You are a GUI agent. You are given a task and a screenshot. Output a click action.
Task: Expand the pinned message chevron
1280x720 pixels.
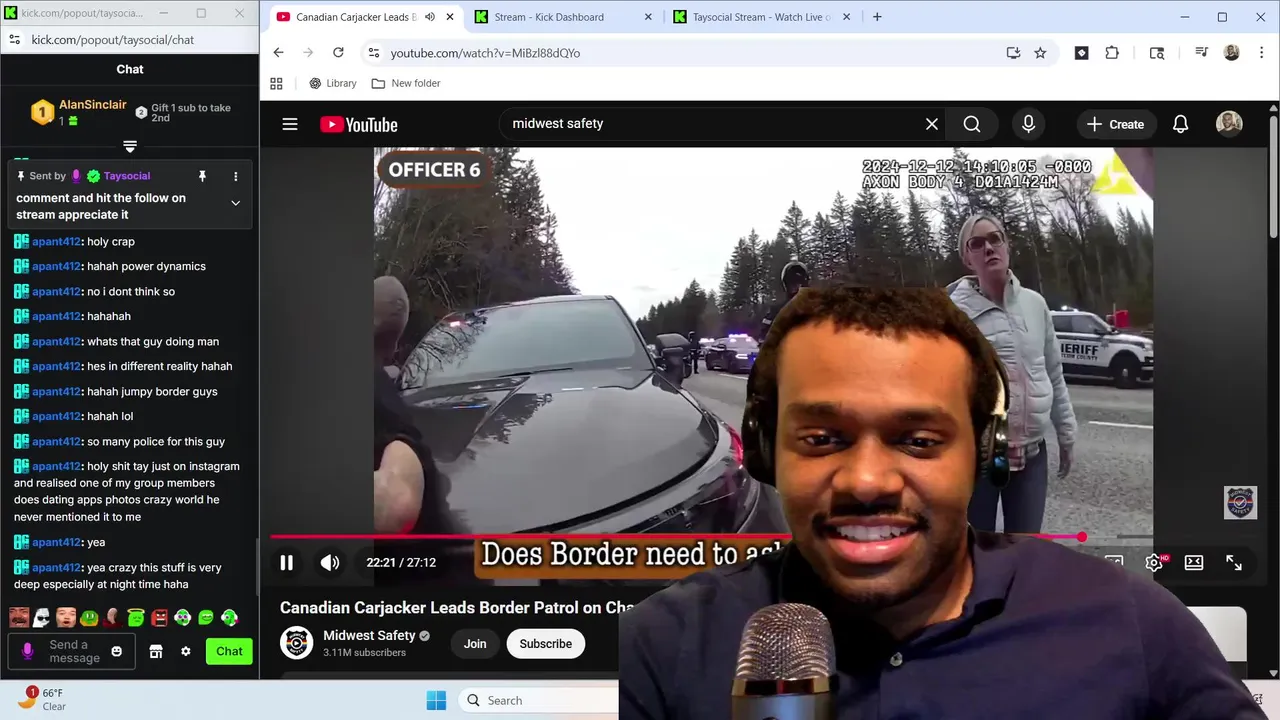(236, 203)
